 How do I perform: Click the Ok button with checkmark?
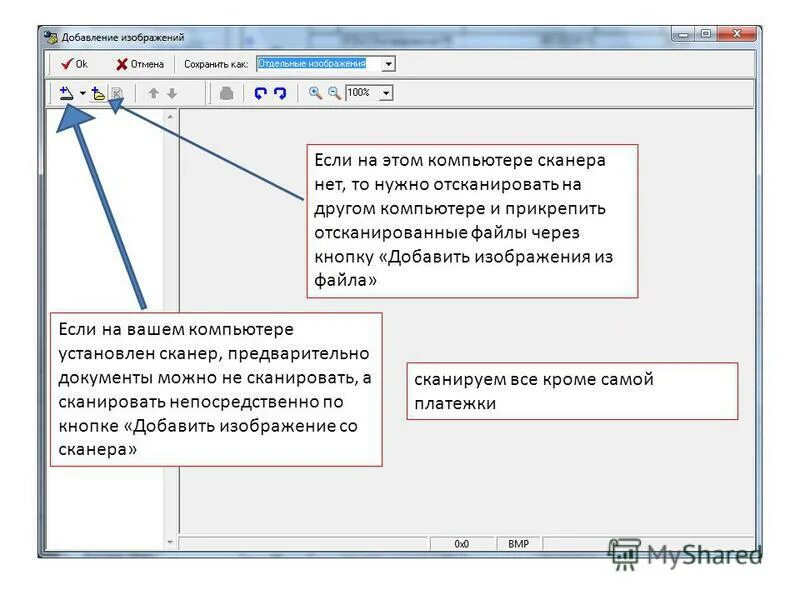(74, 64)
